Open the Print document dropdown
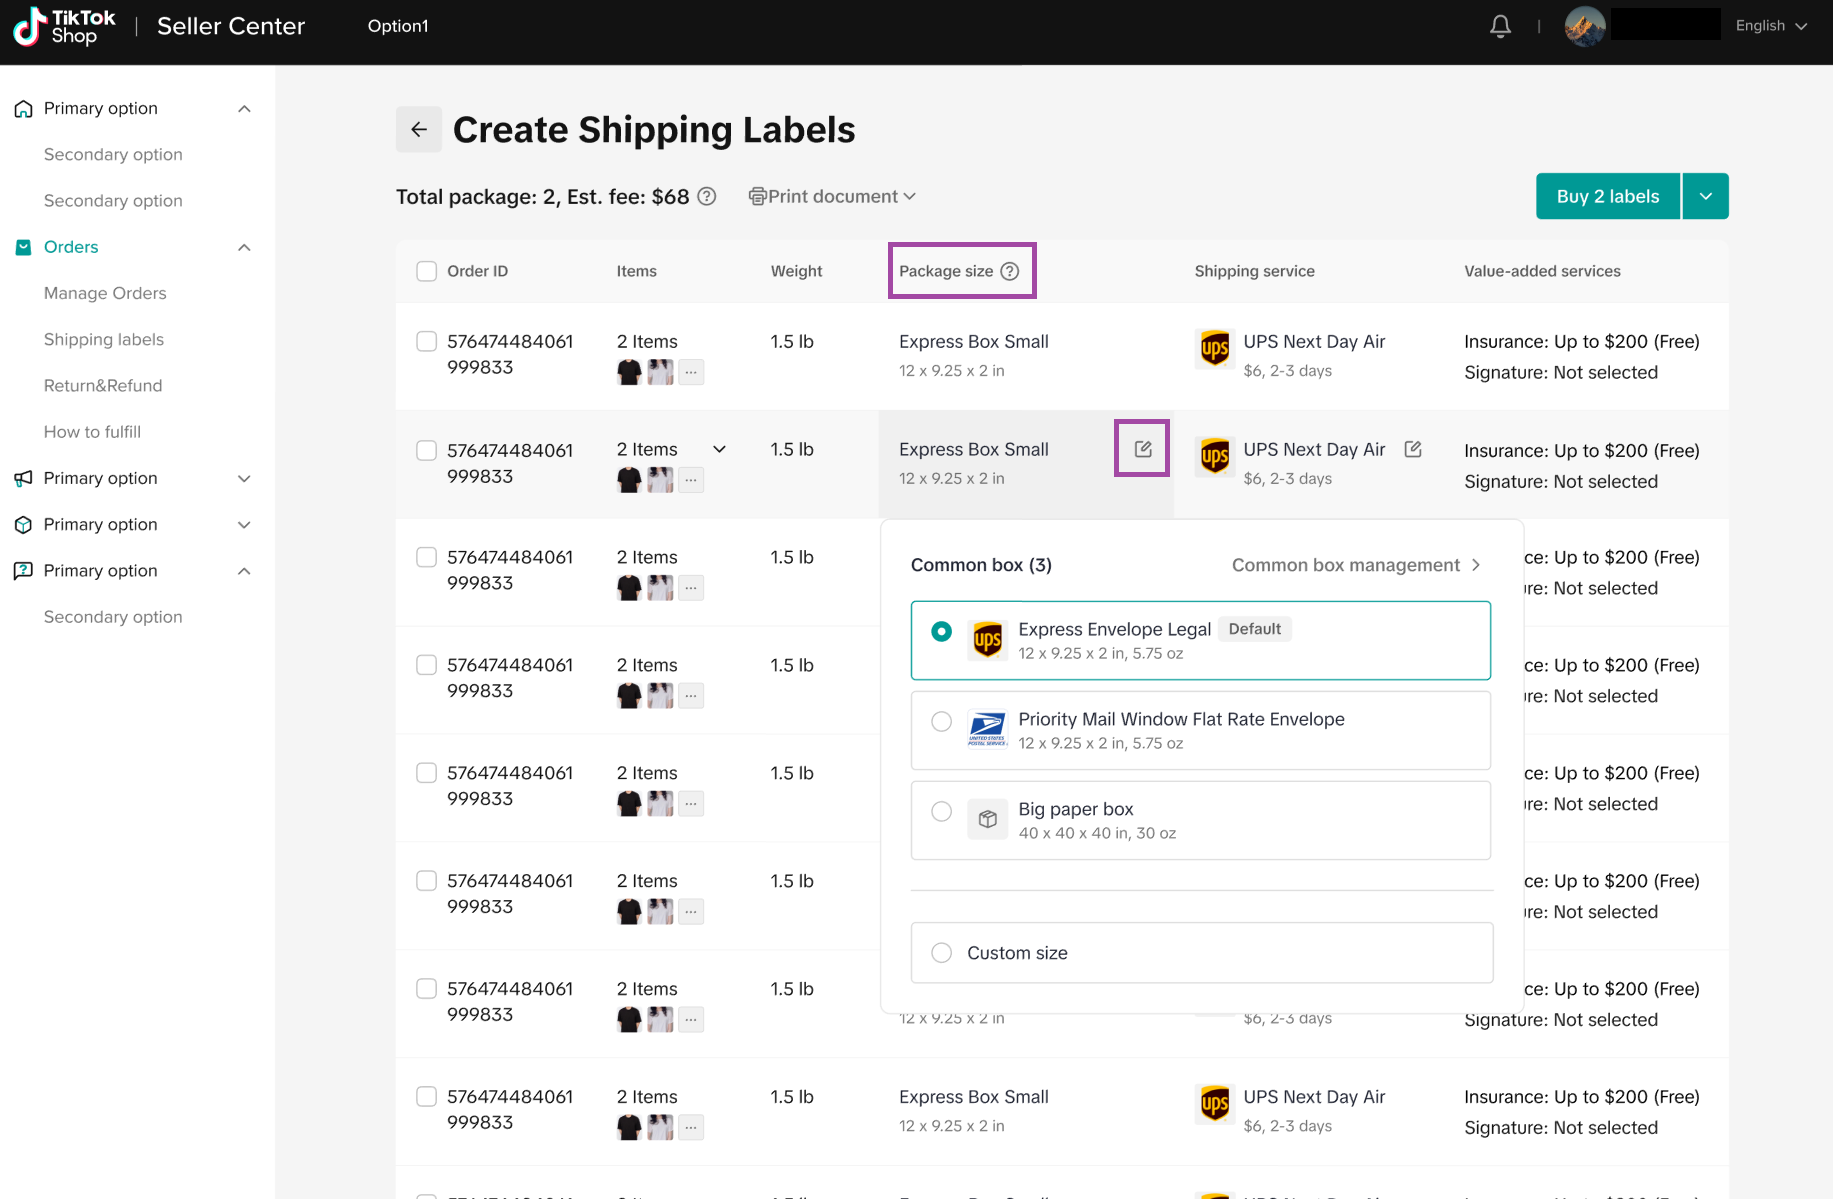This screenshot has width=1833, height=1199. (832, 197)
